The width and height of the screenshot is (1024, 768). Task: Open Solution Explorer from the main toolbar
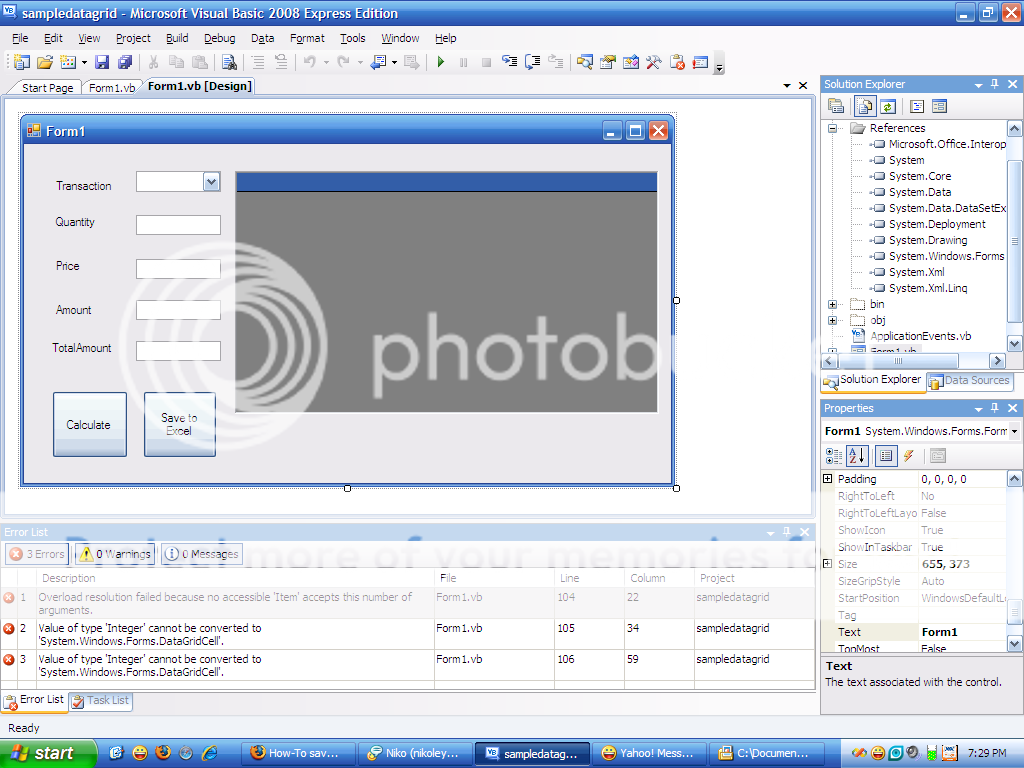click(x=584, y=62)
